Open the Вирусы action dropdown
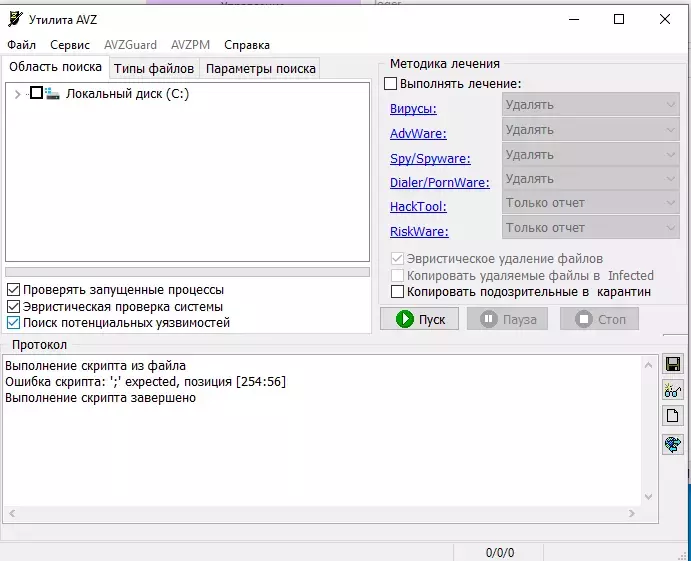 [591, 105]
